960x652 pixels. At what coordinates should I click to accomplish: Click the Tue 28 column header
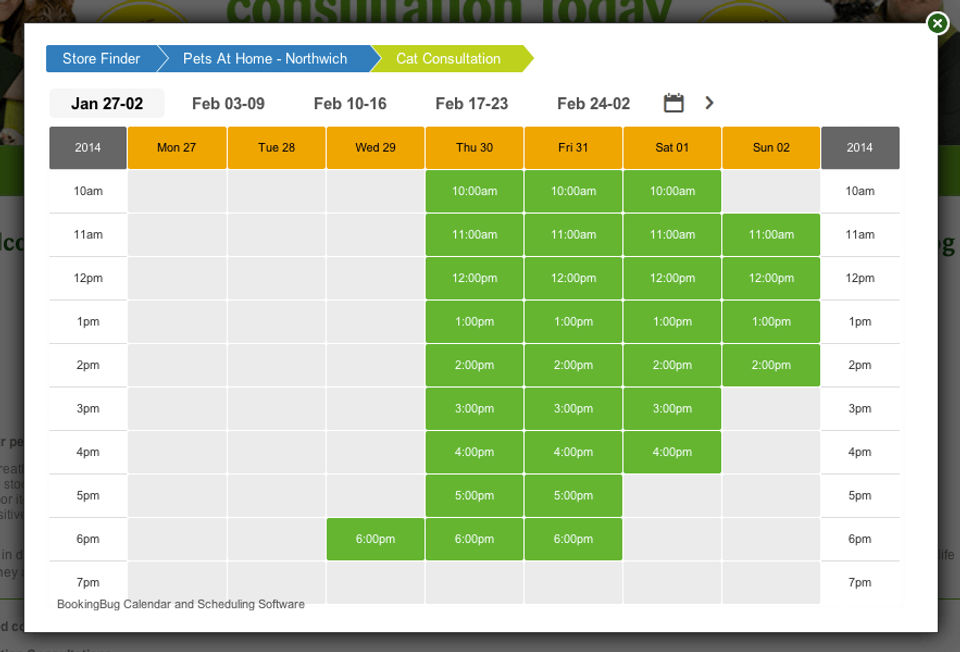tap(276, 148)
